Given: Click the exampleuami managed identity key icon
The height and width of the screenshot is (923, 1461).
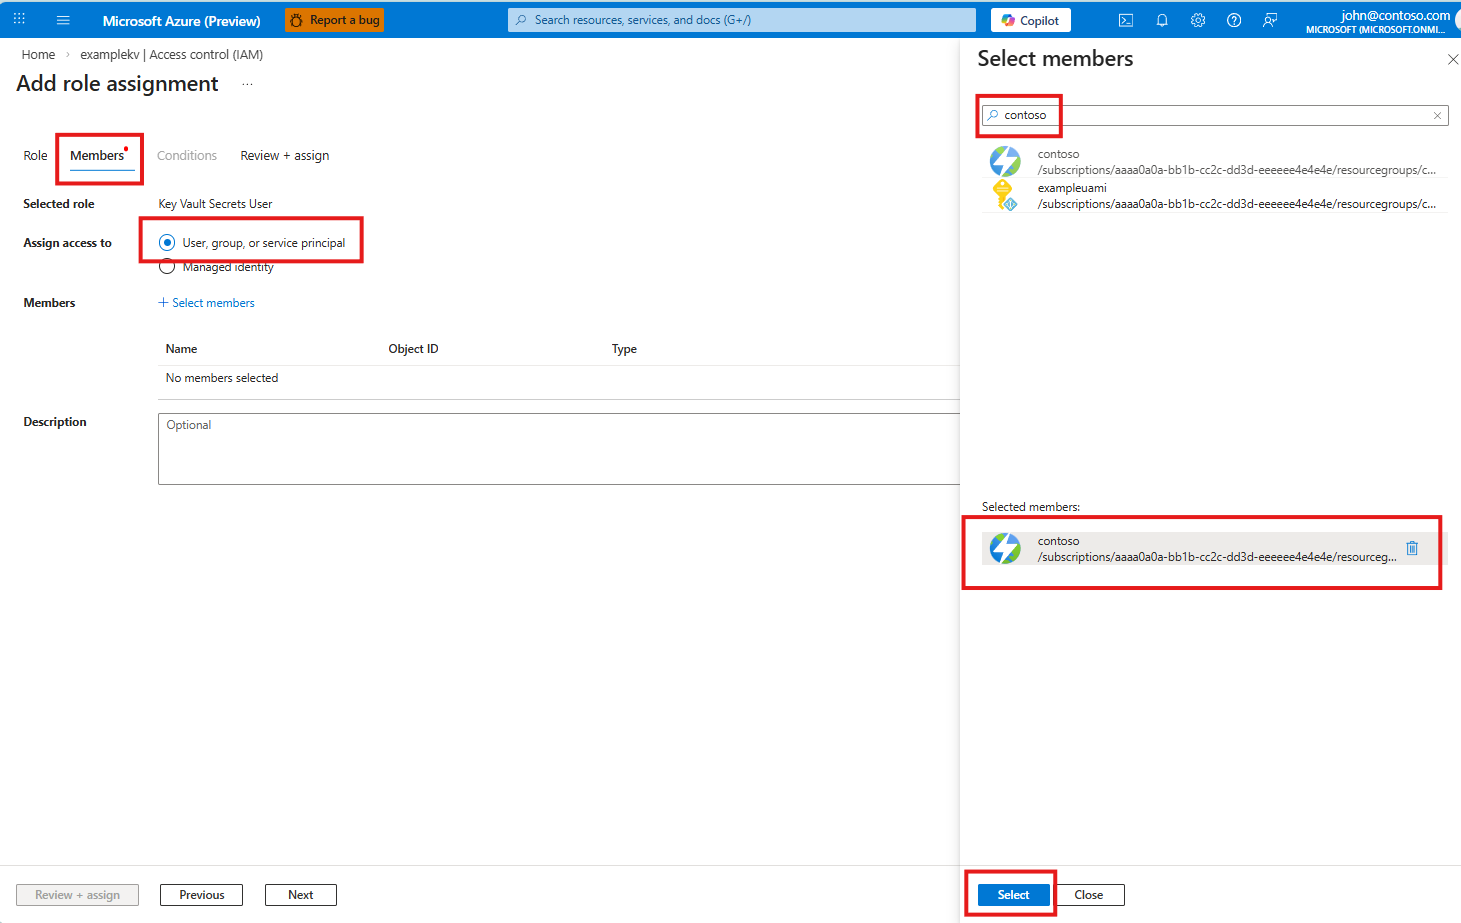Looking at the screenshot, I should [1004, 195].
